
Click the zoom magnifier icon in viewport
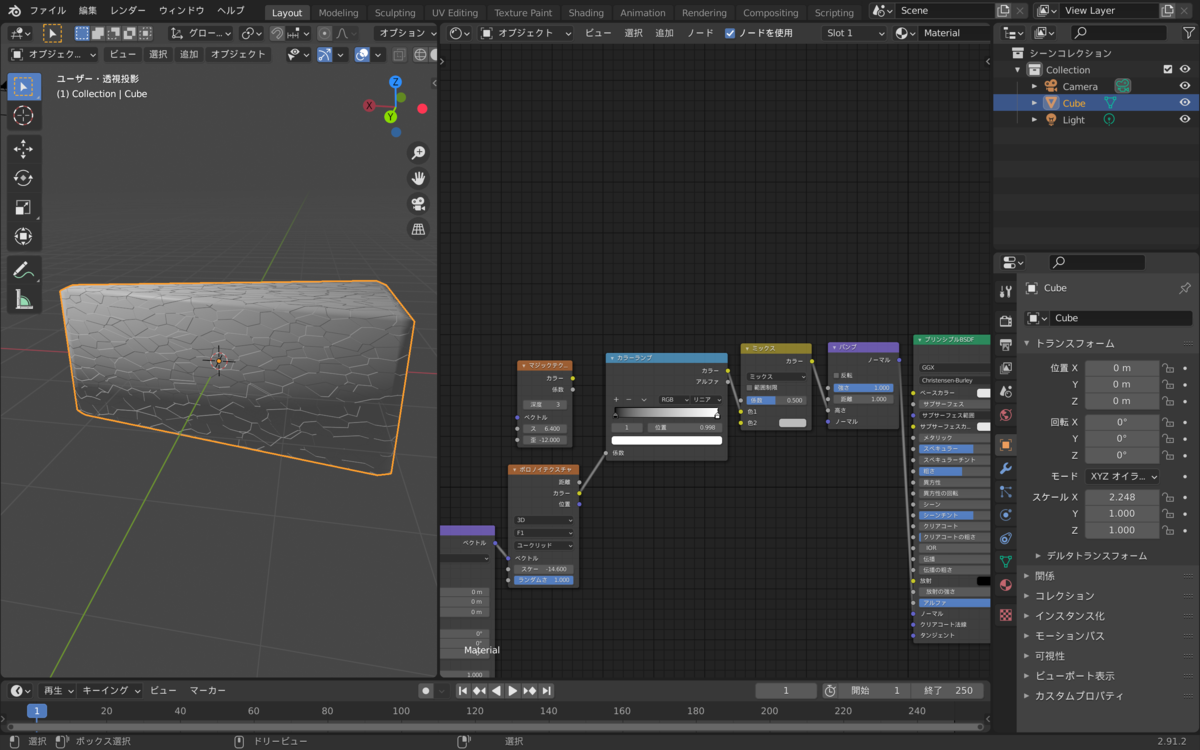pos(419,152)
